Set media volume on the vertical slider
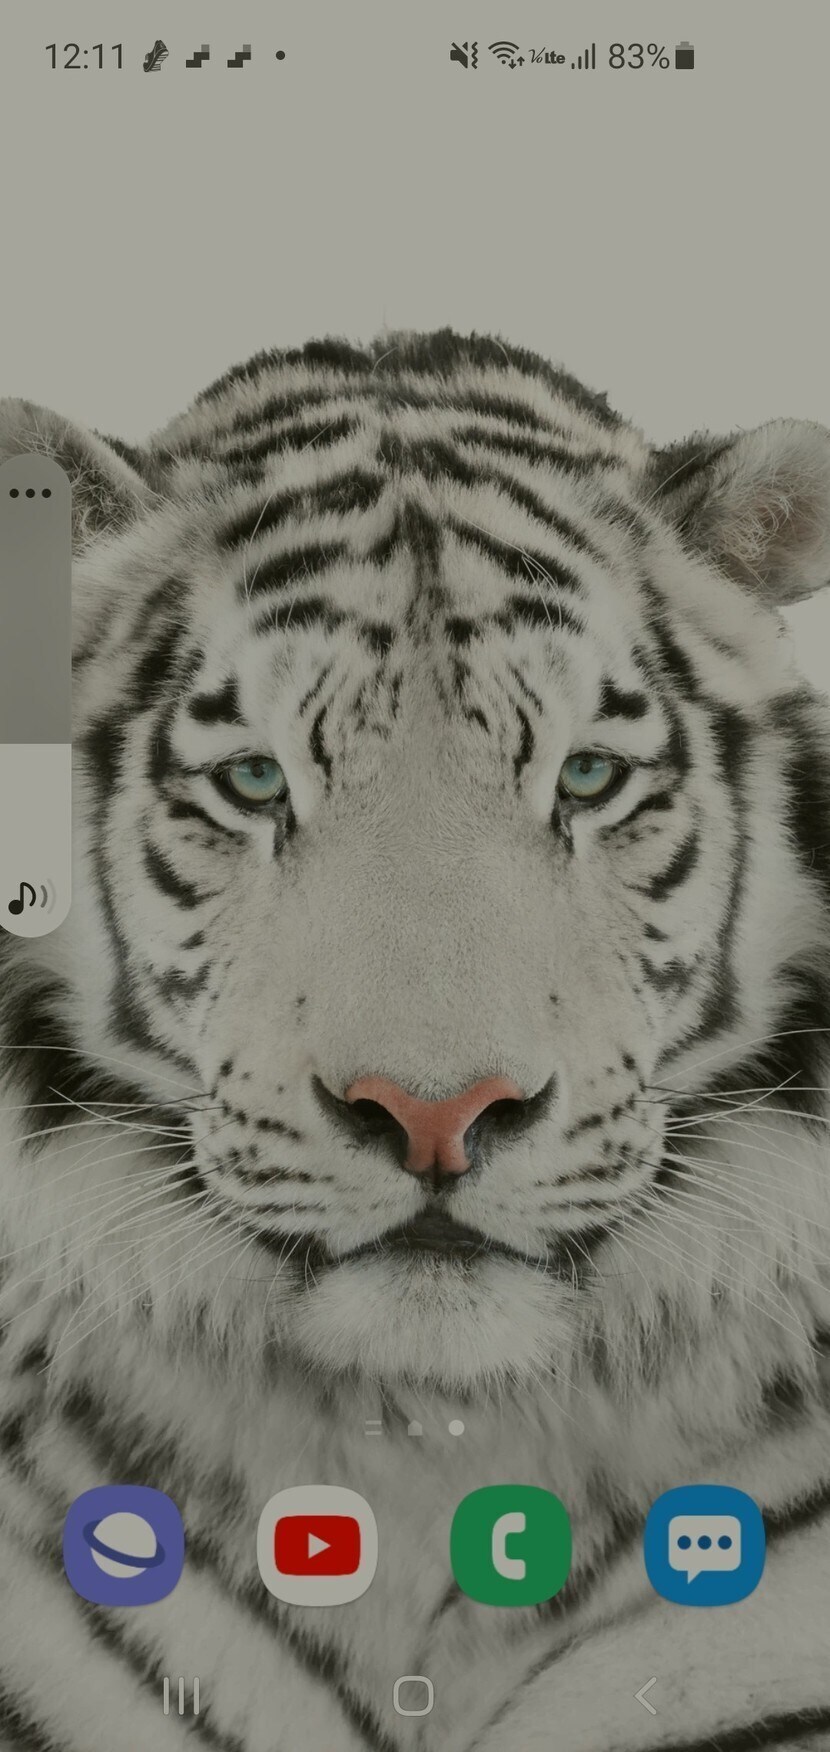The width and height of the screenshot is (830, 1752). coord(35,700)
